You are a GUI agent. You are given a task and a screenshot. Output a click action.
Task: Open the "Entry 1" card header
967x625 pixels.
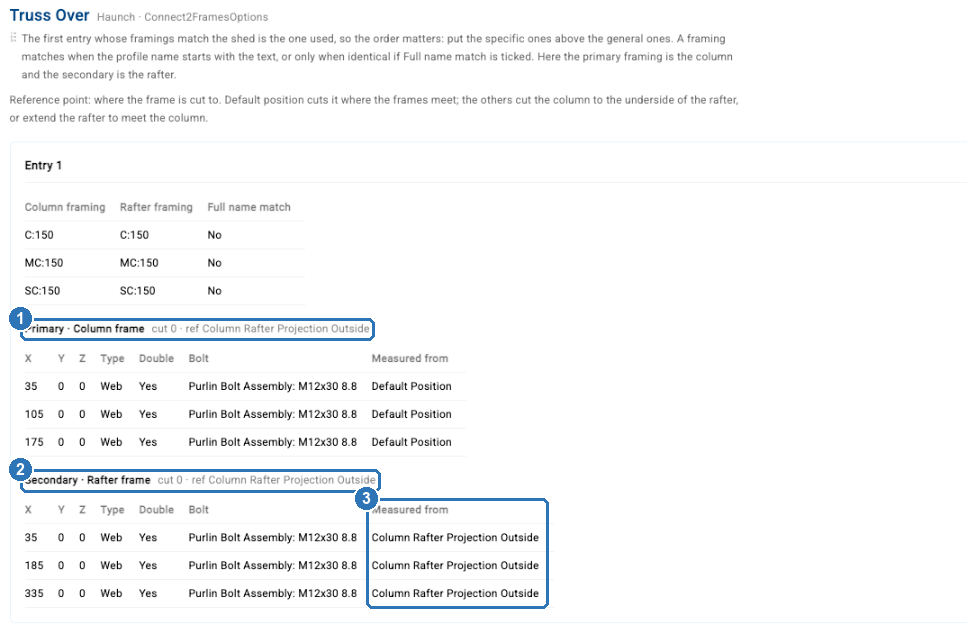coord(43,165)
